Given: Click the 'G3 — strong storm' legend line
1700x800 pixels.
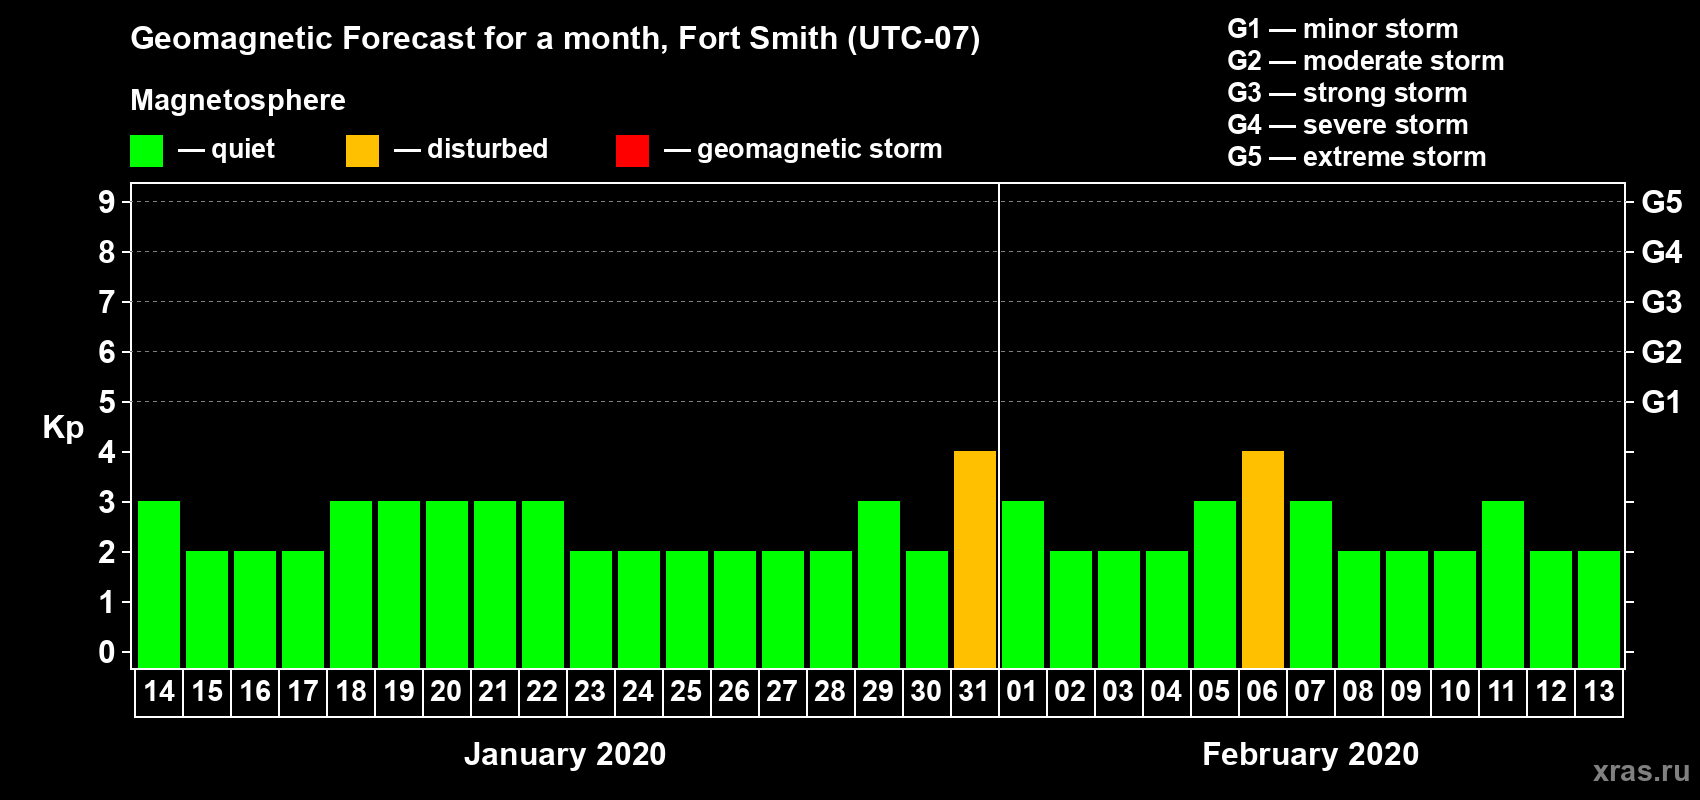Looking at the screenshot, I should click(1348, 93).
